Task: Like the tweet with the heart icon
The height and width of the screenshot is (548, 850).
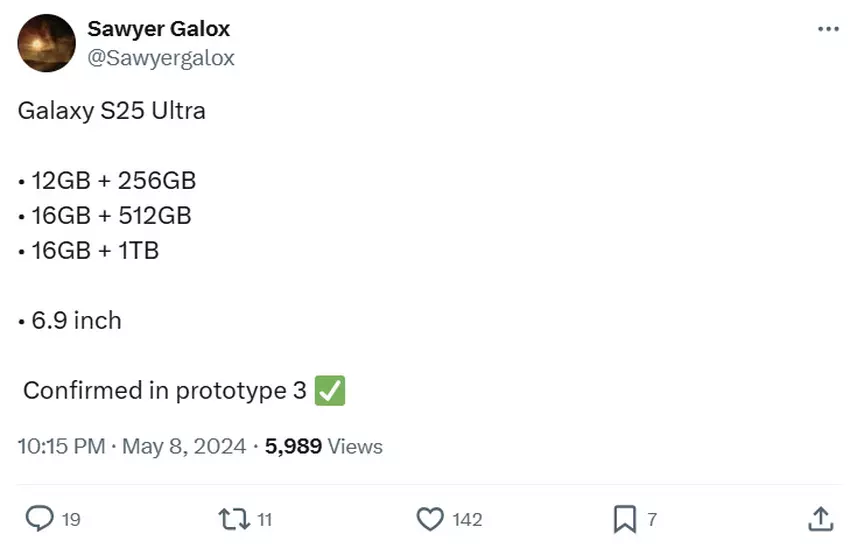Action: pyautogui.click(x=430, y=518)
